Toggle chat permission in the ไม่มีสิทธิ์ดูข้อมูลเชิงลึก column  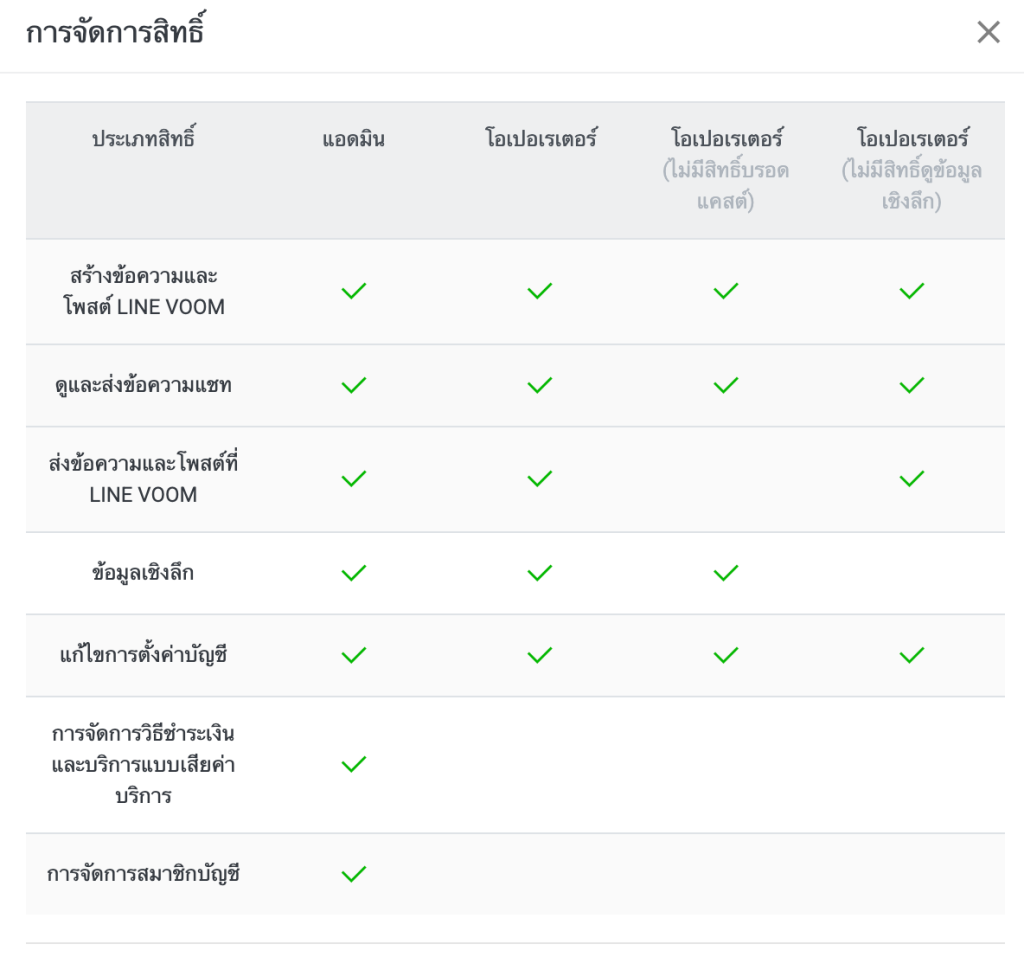(x=911, y=384)
